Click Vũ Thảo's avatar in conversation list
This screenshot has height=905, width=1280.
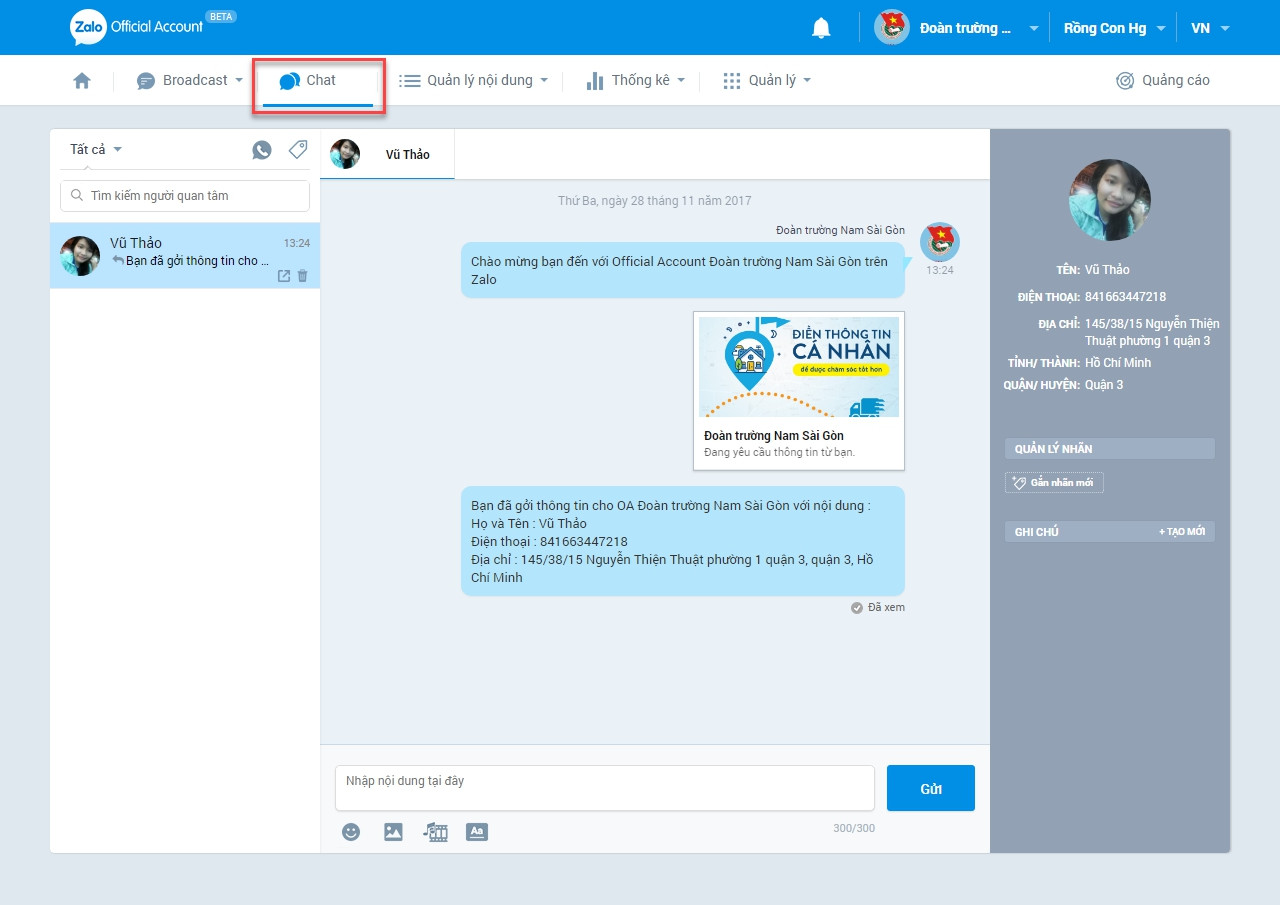coord(80,256)
